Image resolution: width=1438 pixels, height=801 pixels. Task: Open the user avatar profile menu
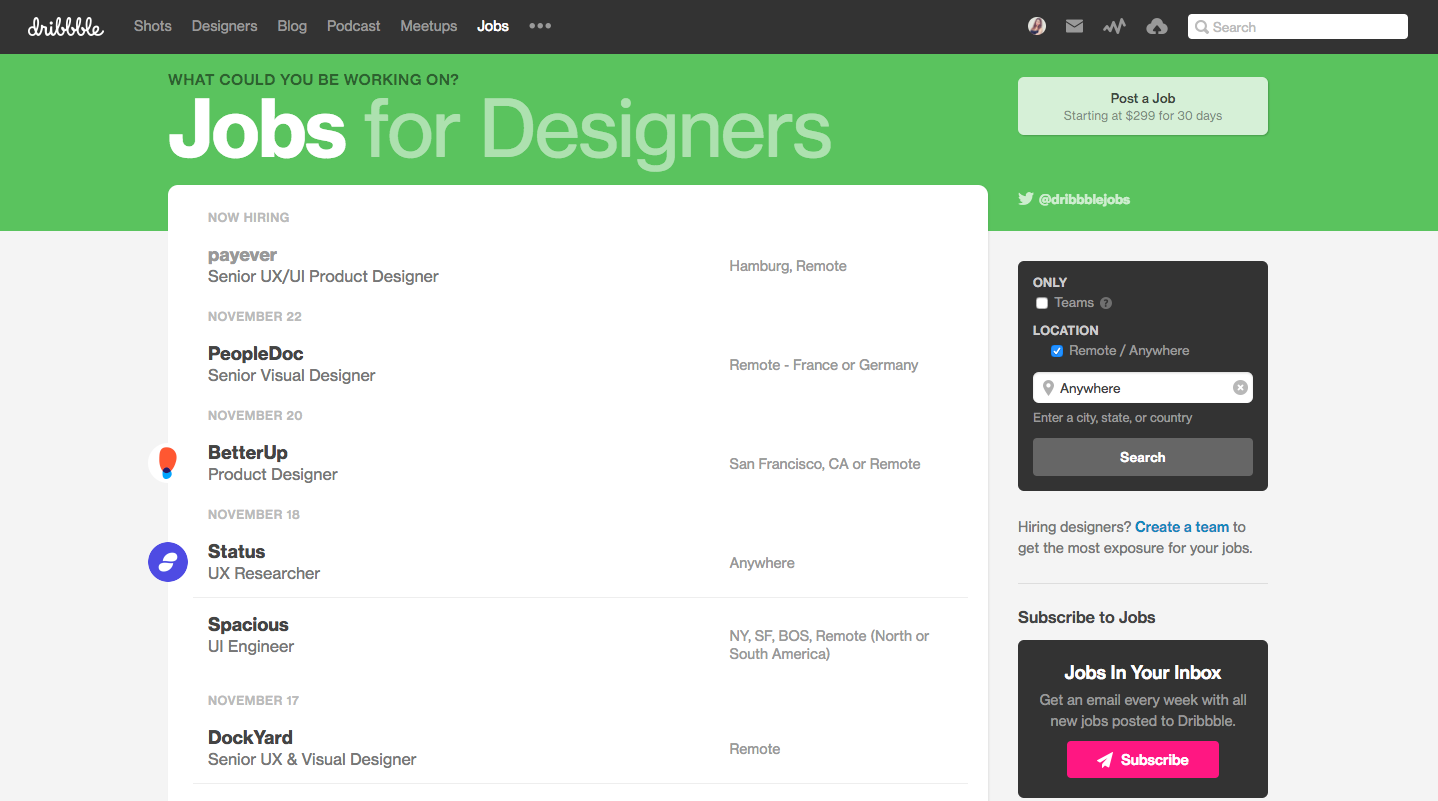(1037, 27)
